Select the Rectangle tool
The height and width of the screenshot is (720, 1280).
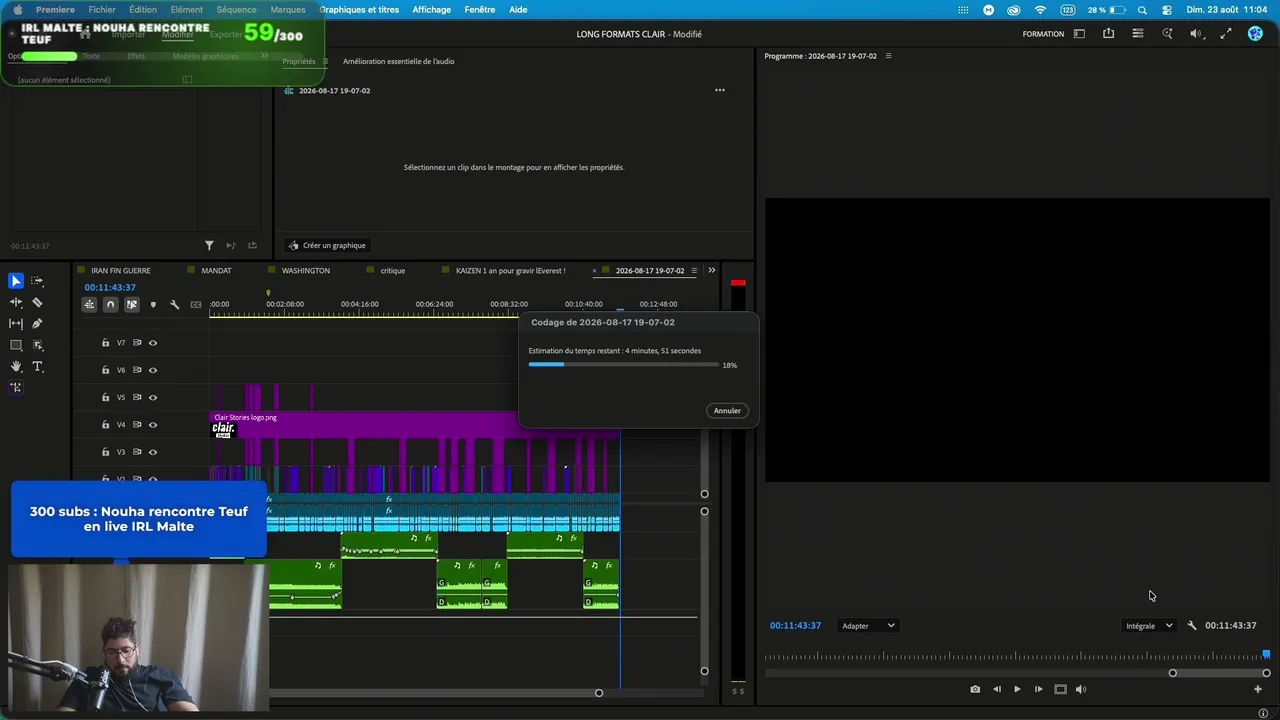pos(16,345)
